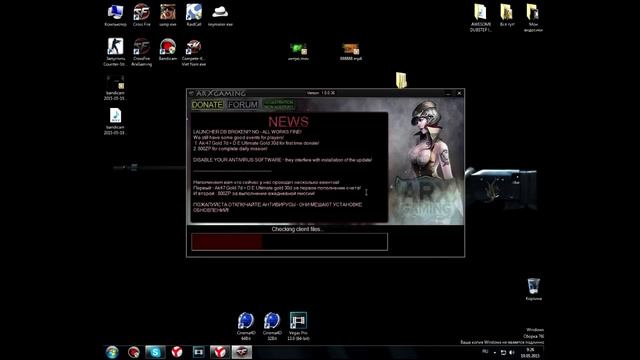Open the FORUM button in launcher
Image resolution: width=640 pixels, height=360 pixels.
click(x=243, y=105)
